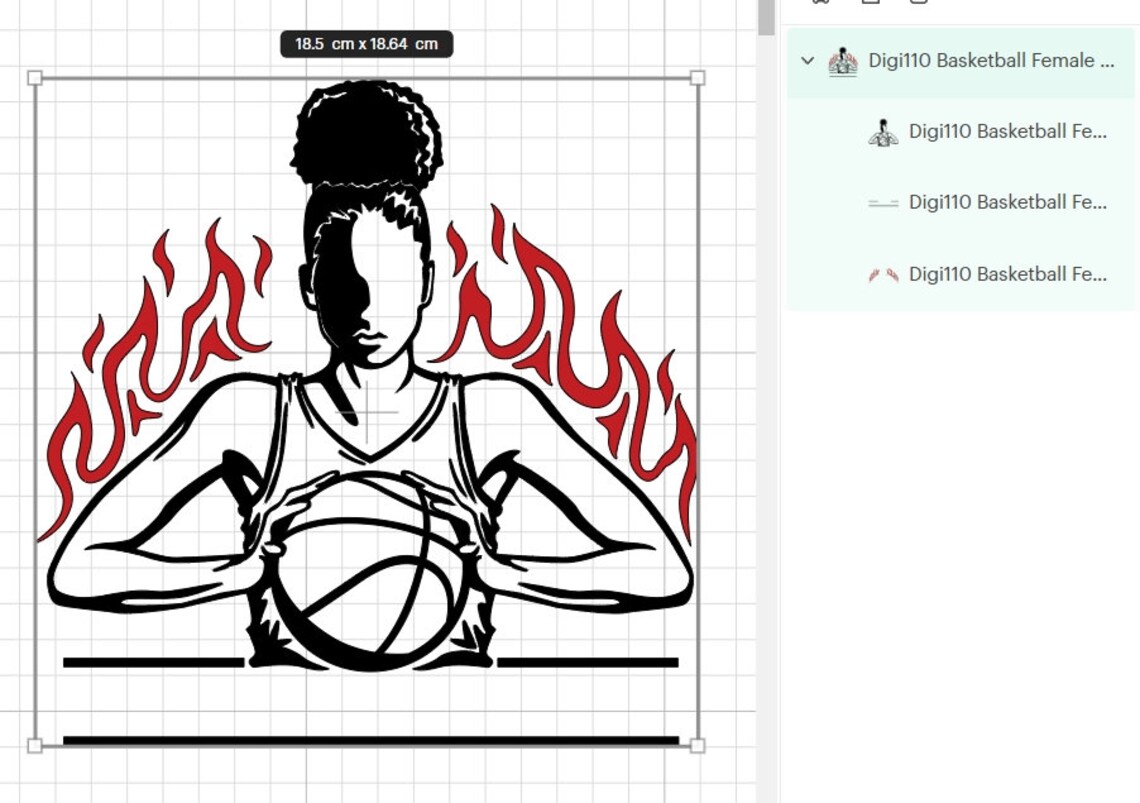Click the dashed lines layer thumbnail

click(884, 202)
